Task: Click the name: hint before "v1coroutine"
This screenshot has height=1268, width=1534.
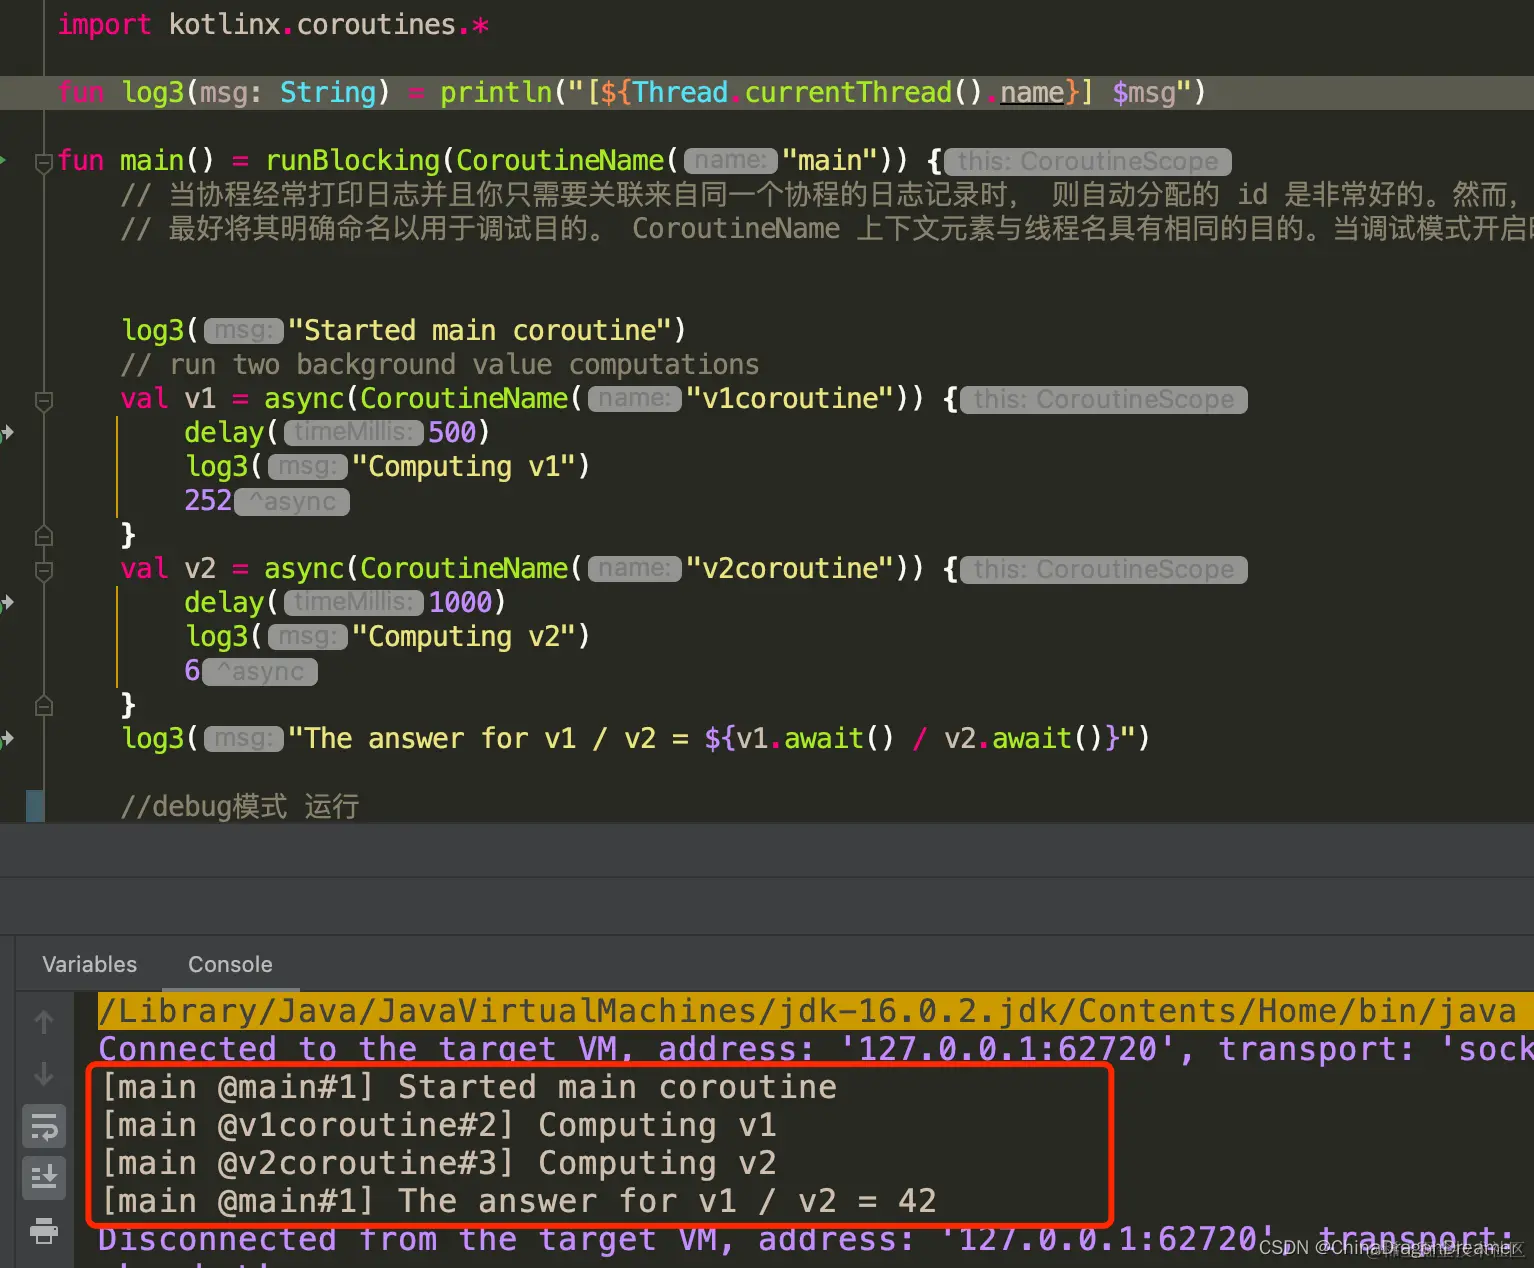Action: tap(635, 399)
